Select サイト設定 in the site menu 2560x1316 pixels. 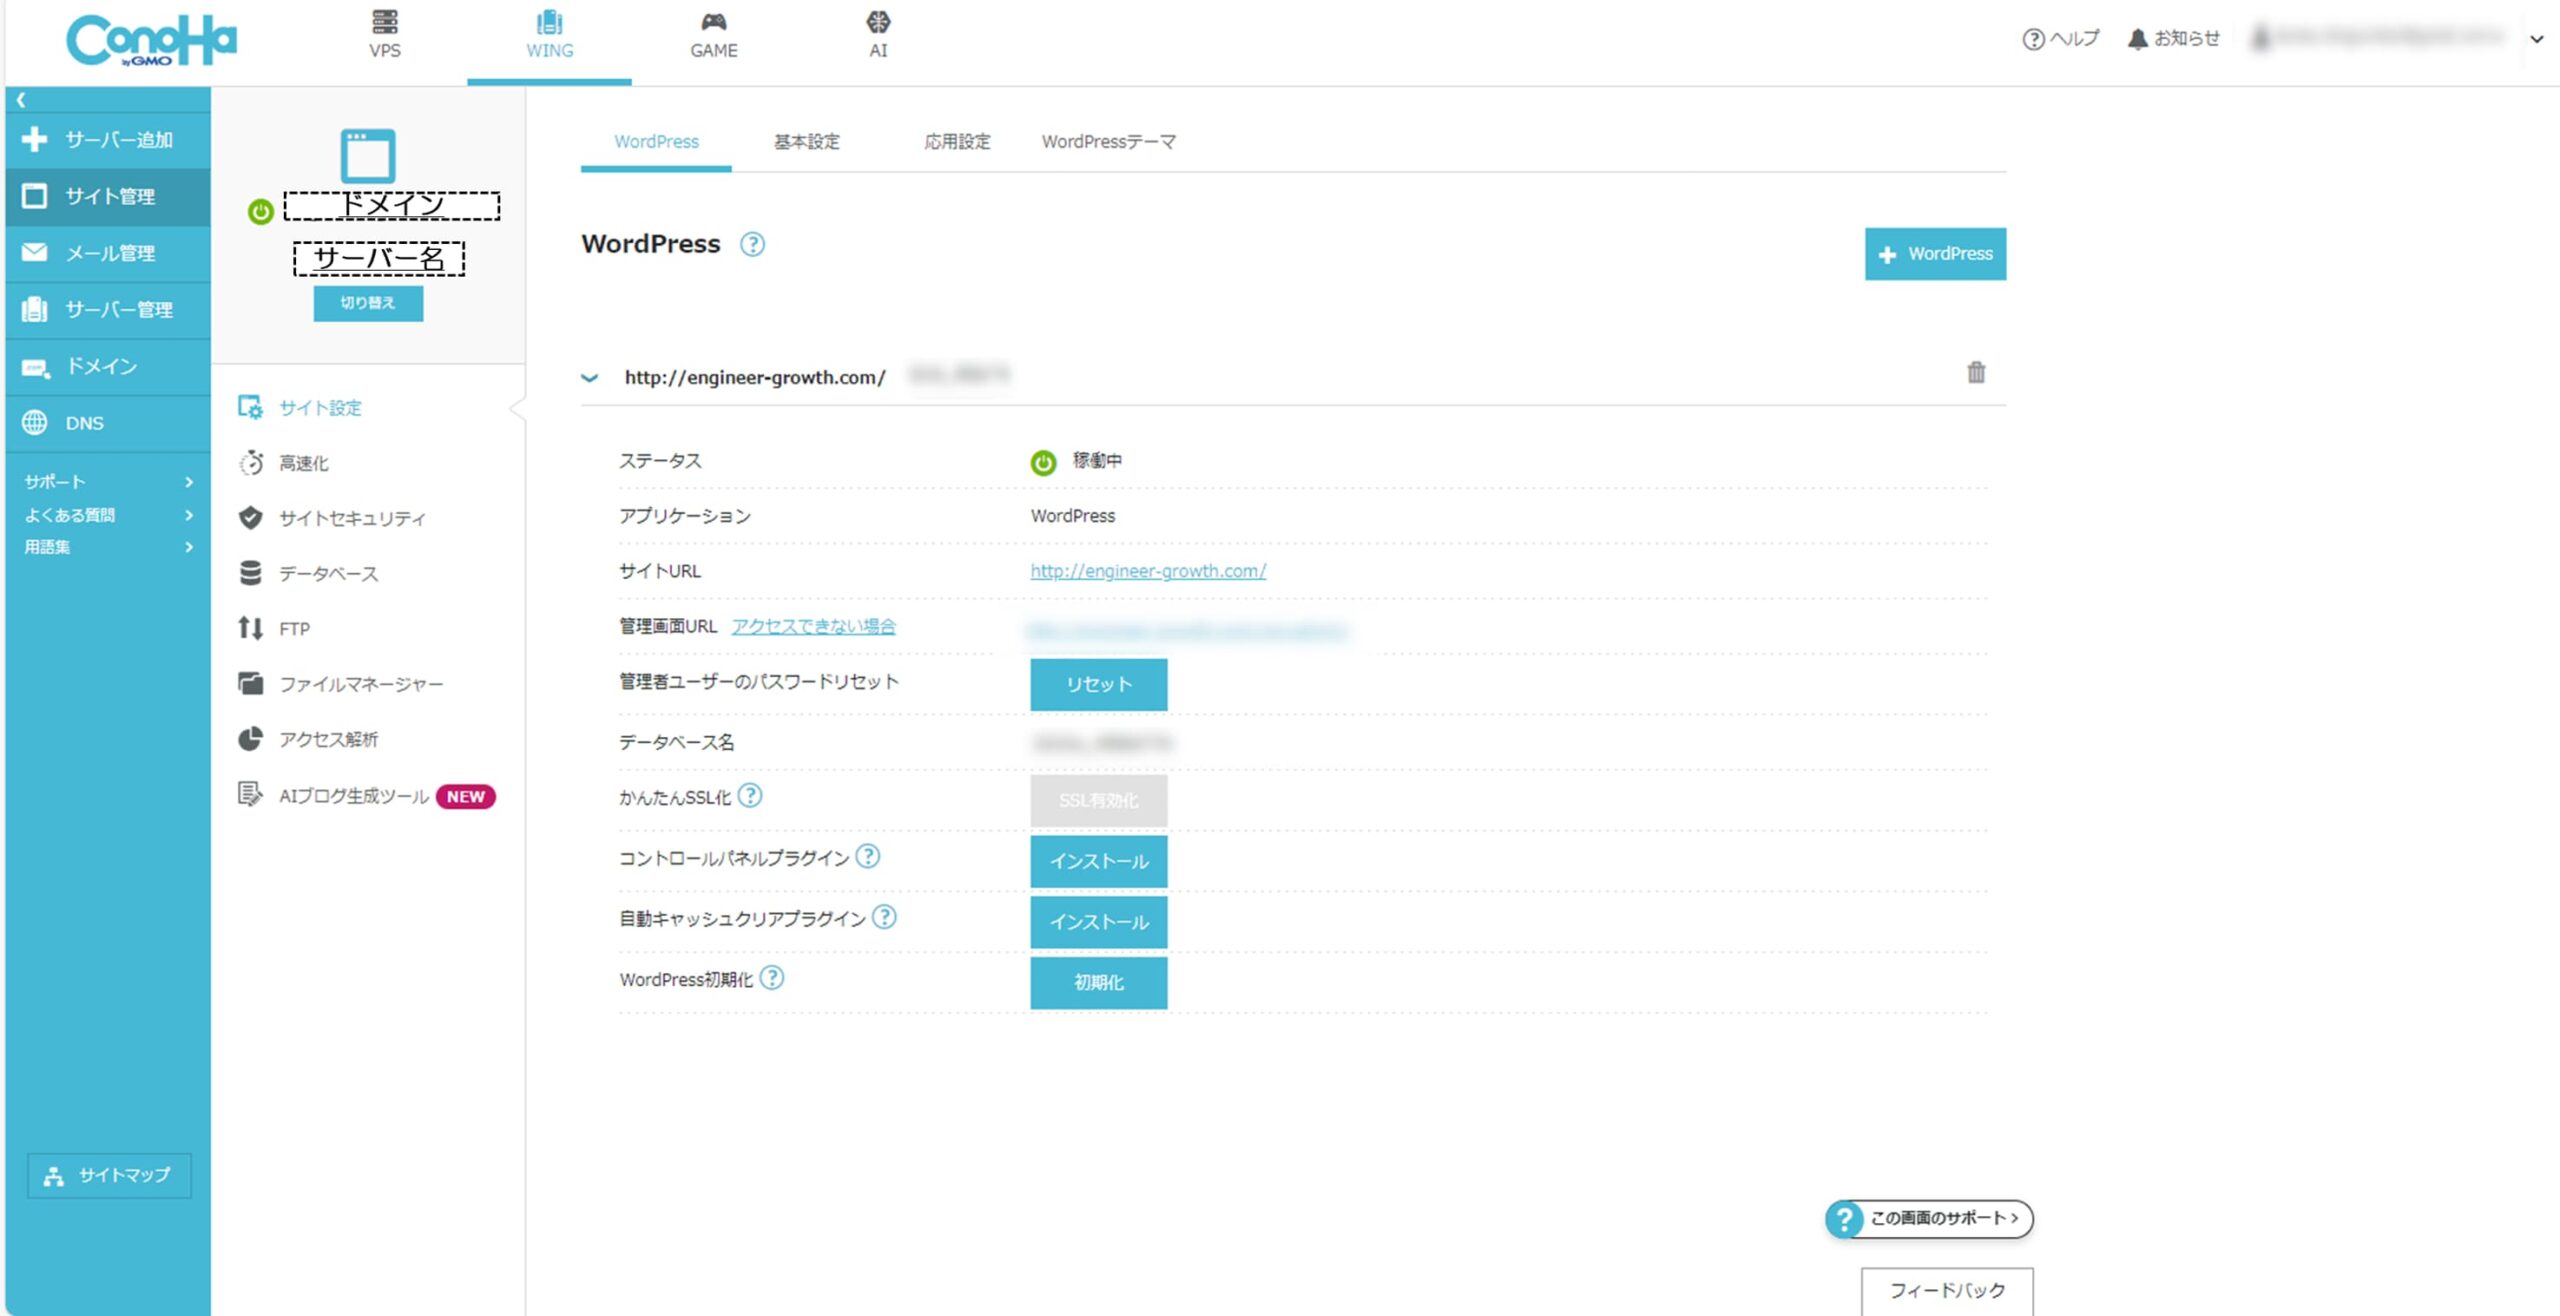point(300,408)
